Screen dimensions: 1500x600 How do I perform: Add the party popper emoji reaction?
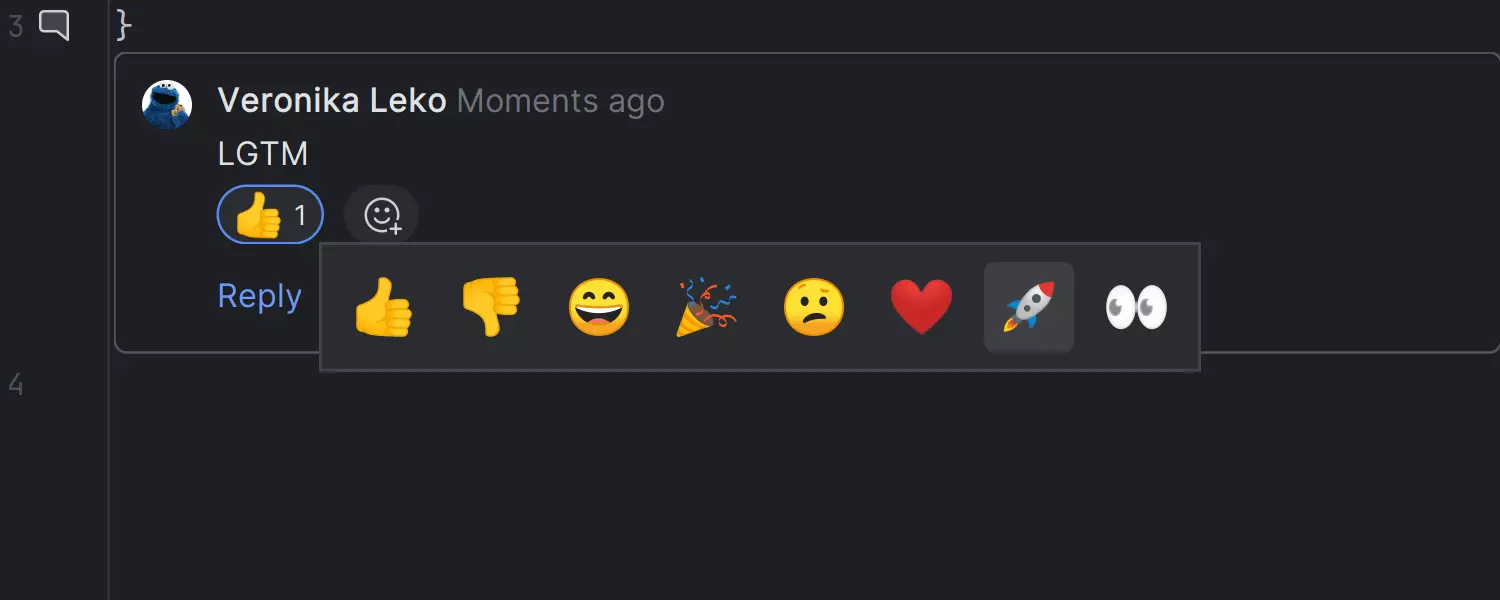click(x=706, y=307)
